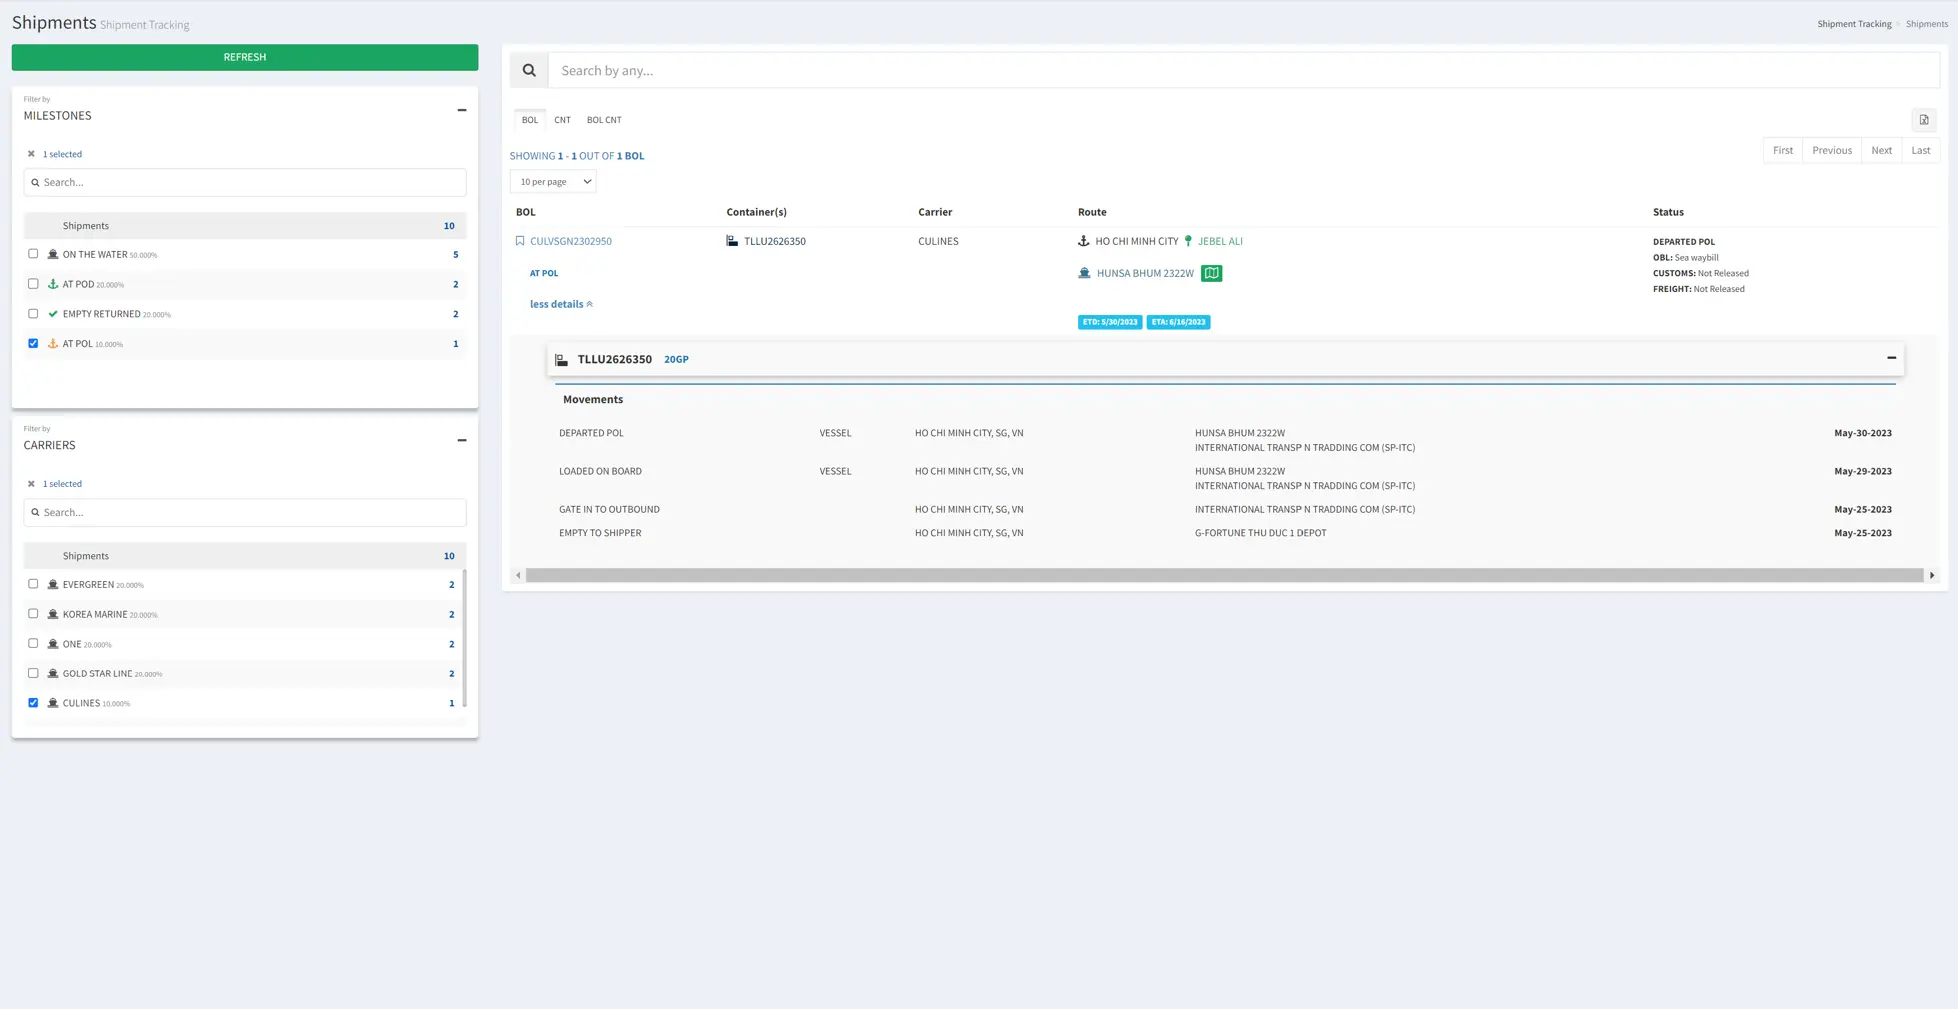Screen dimensions: 1958x1009
Task: Click the ship icon next to EVERGREEN
Action: point(53,584)
